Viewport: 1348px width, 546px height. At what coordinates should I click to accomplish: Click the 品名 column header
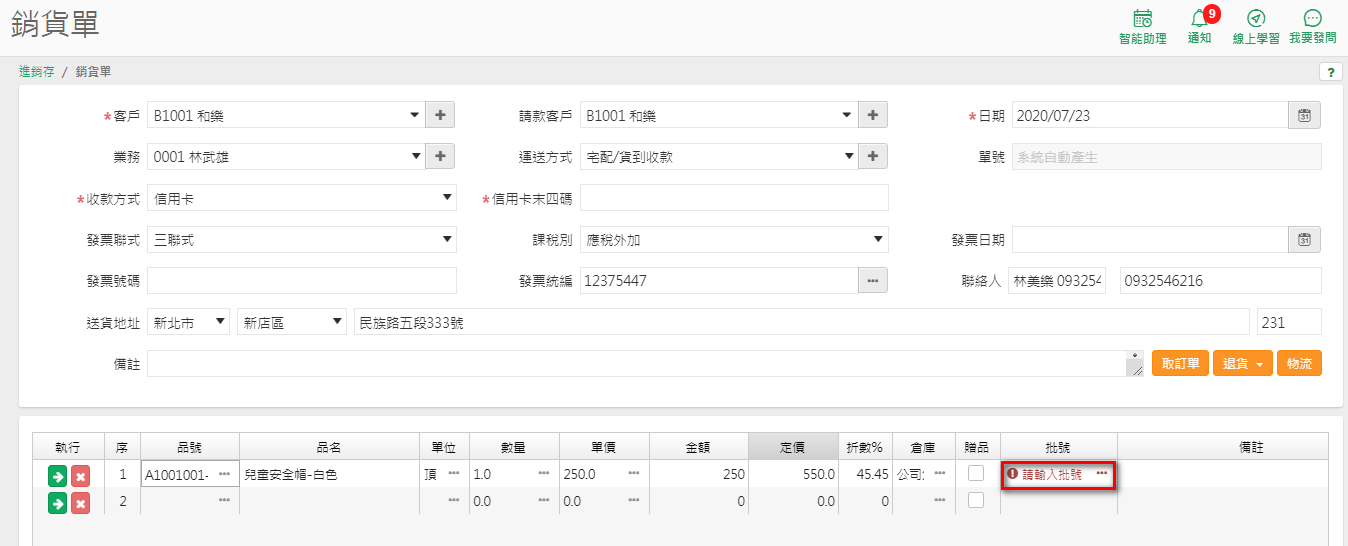[x=329, y=447]
